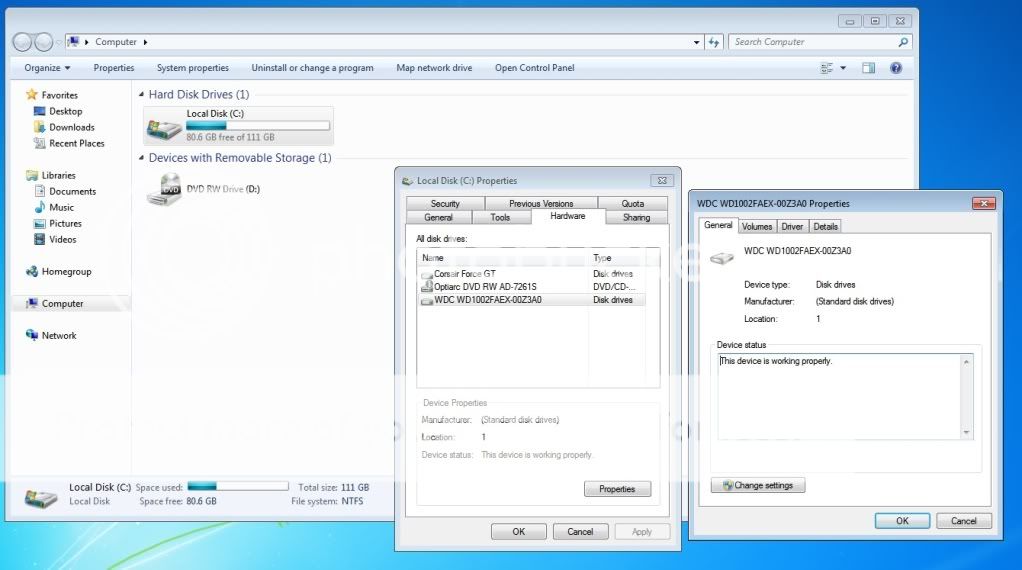
Task: Click the Device status scrollbar down arrow
Action: pos(966,432)
